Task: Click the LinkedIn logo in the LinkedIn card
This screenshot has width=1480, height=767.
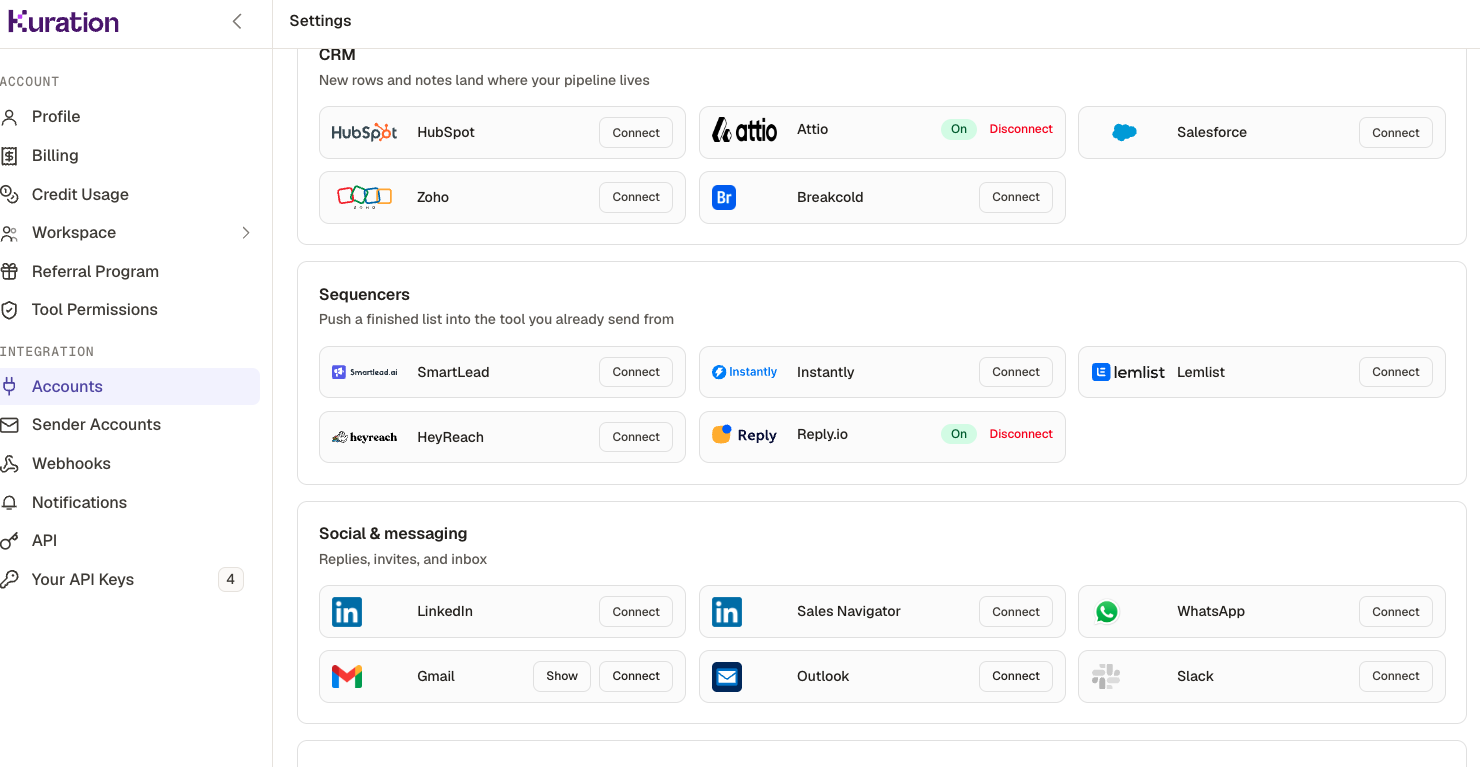Action: (x=347, y=612)
